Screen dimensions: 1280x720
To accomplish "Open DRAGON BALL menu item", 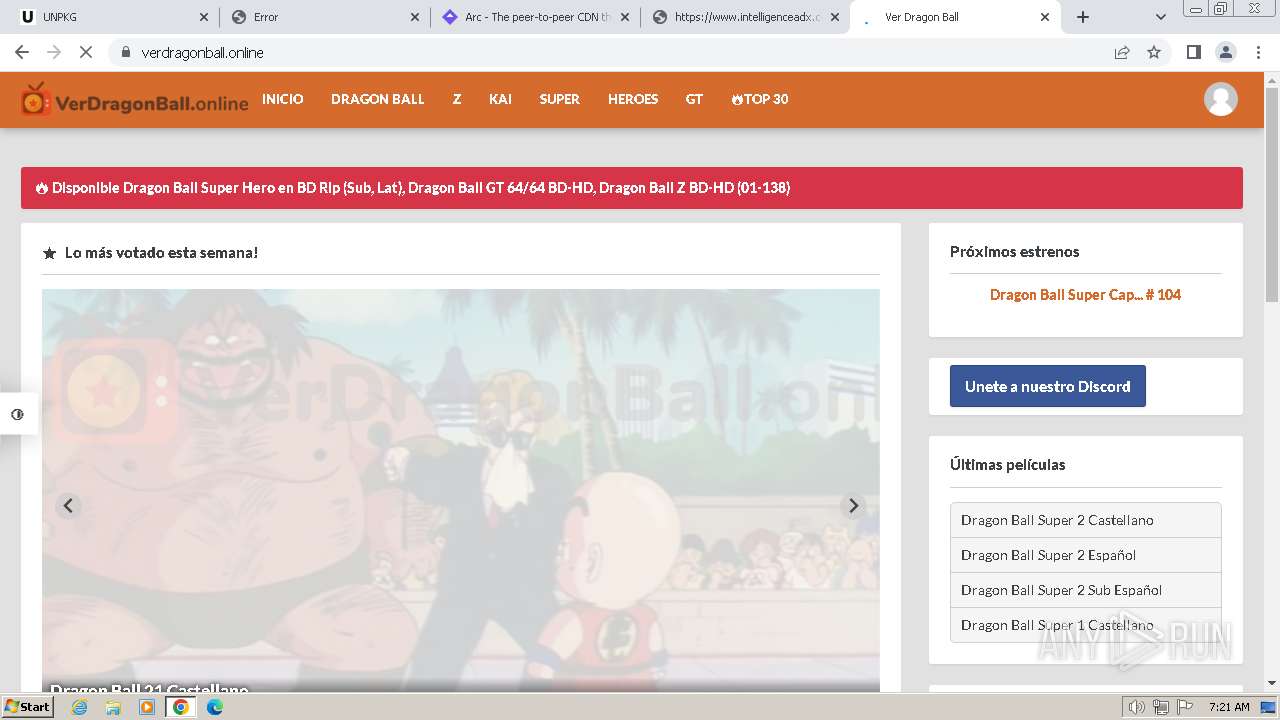I will (378, 99).
